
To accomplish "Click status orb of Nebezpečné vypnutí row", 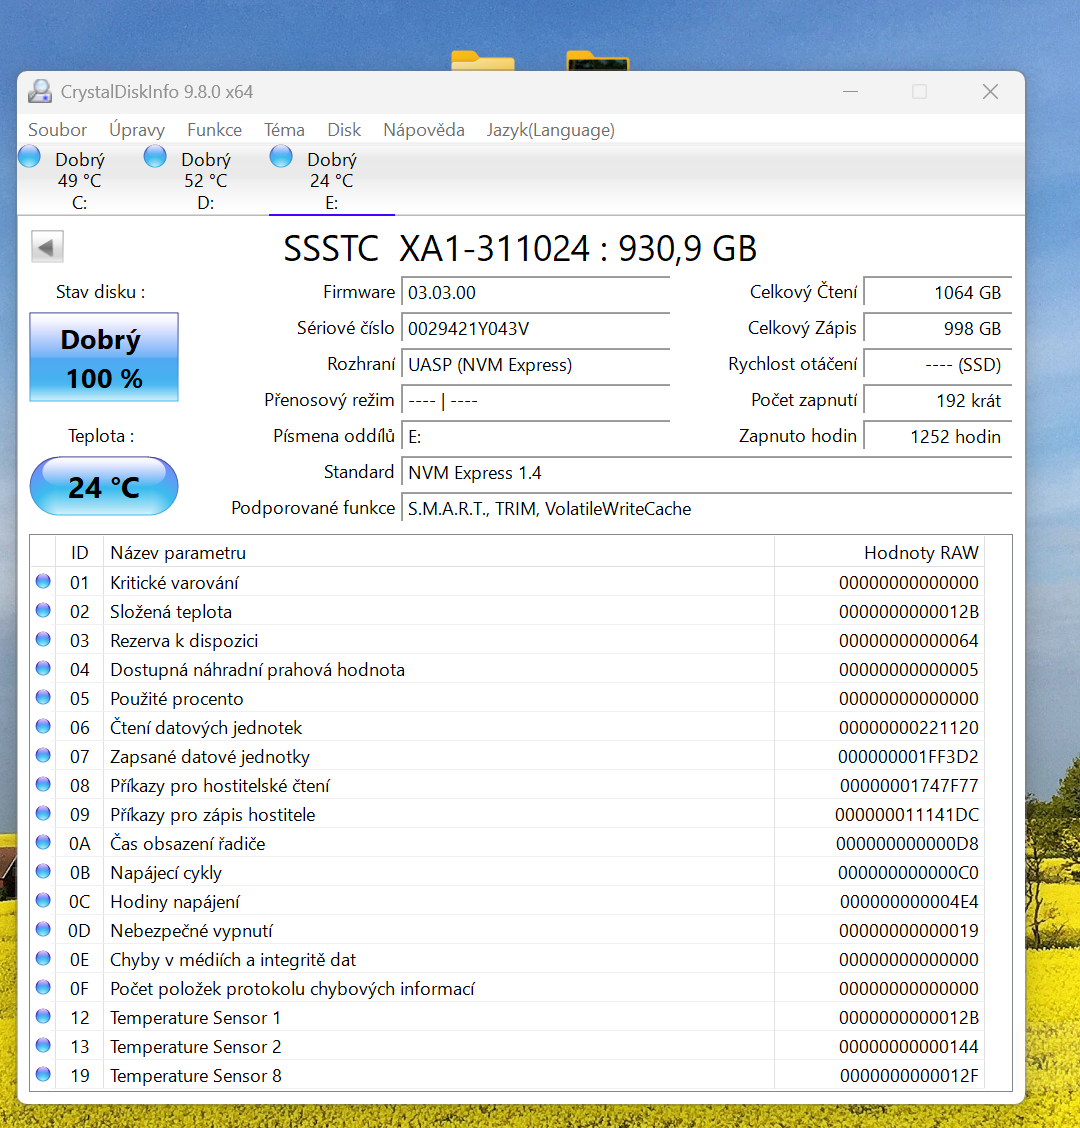I will coord(43,929).
